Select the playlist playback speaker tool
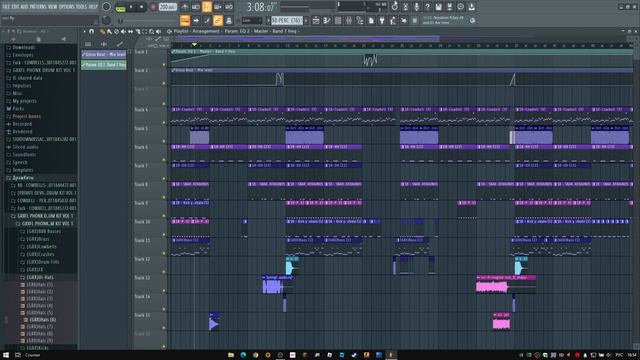The width and height of the screenshot is (640, 360). click(158, 31)
